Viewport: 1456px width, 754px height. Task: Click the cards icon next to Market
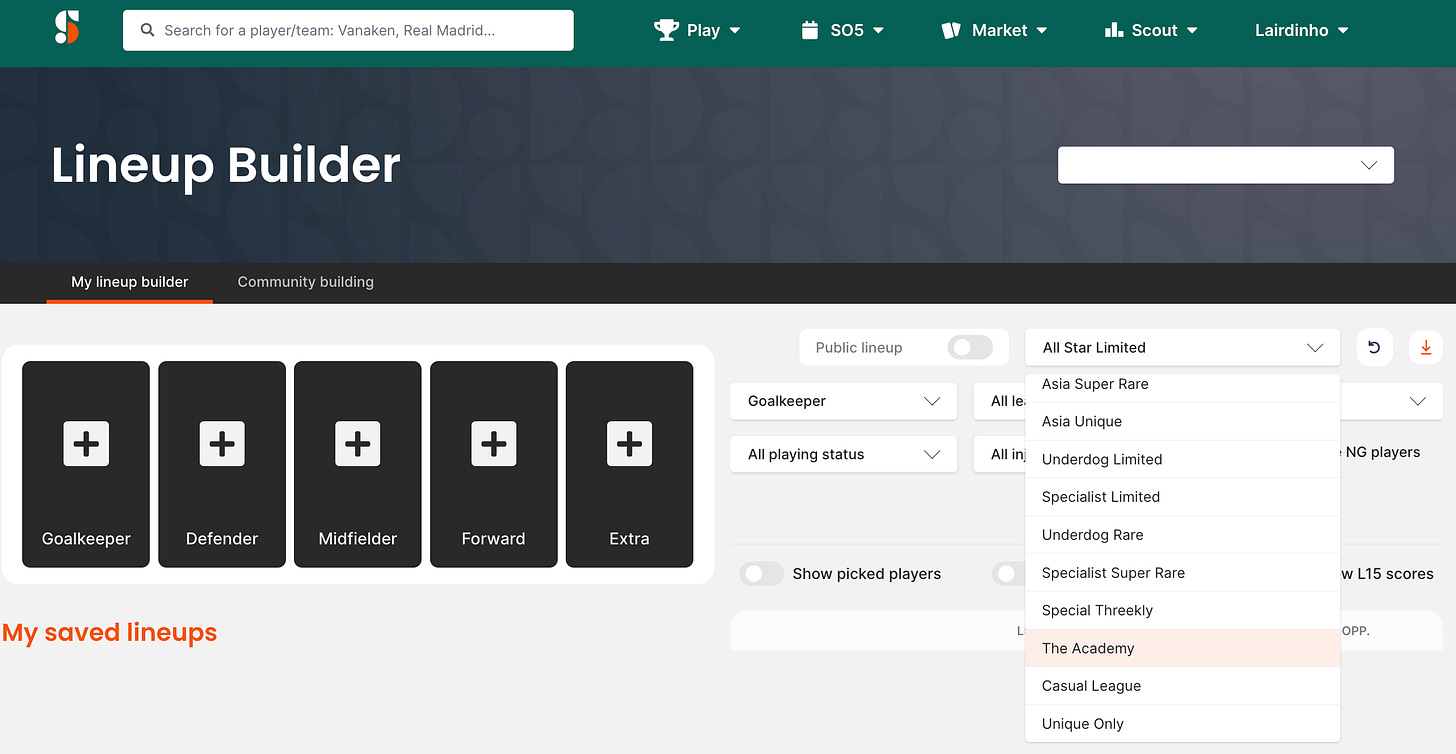point(951,31)
